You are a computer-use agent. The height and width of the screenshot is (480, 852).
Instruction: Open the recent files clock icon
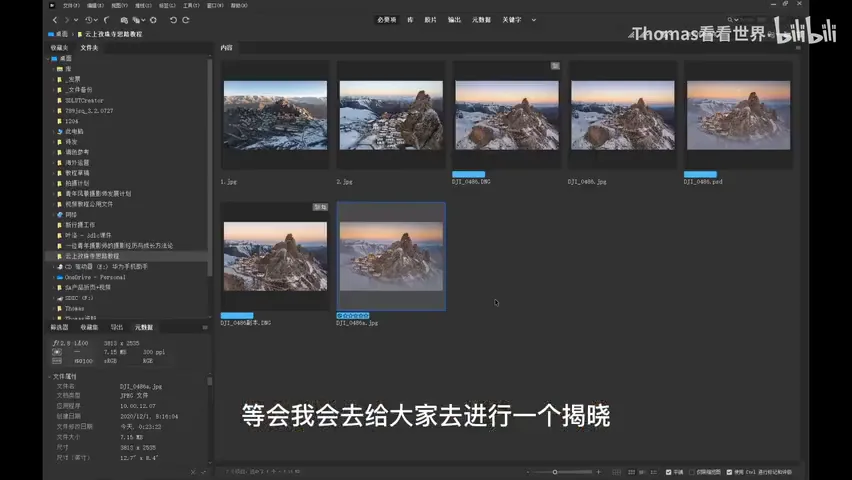click(x=89, y=20)
